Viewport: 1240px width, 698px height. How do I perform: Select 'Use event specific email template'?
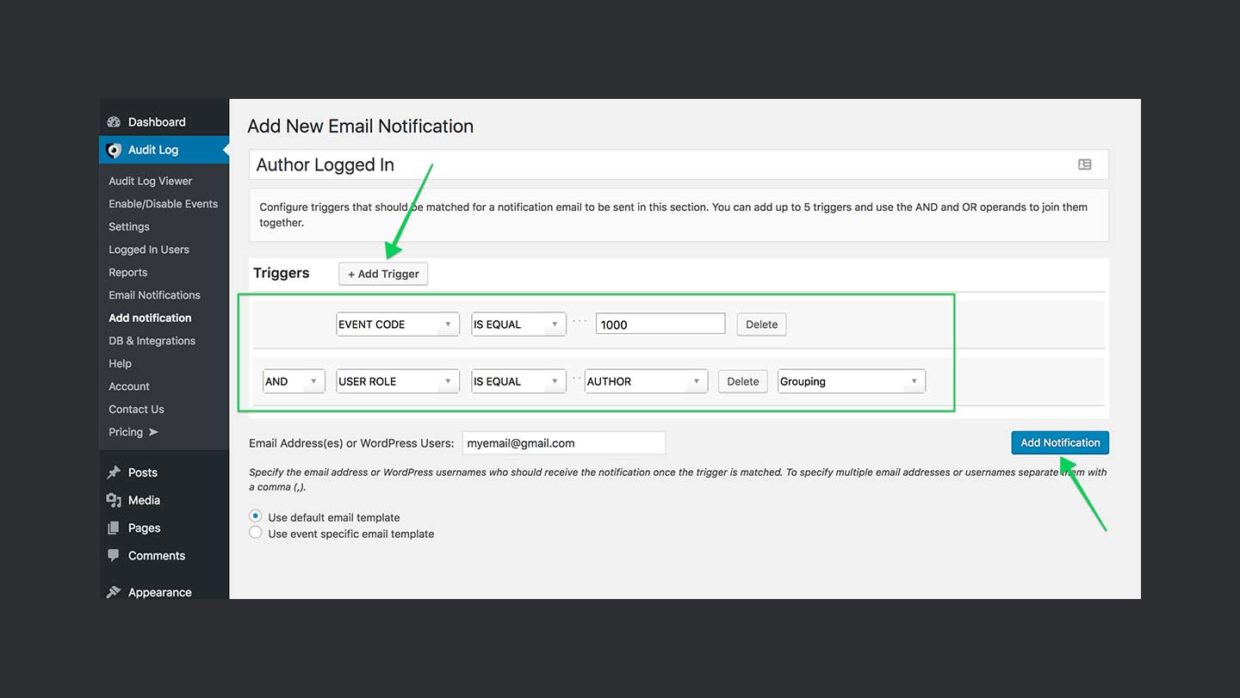pos(256,532)
